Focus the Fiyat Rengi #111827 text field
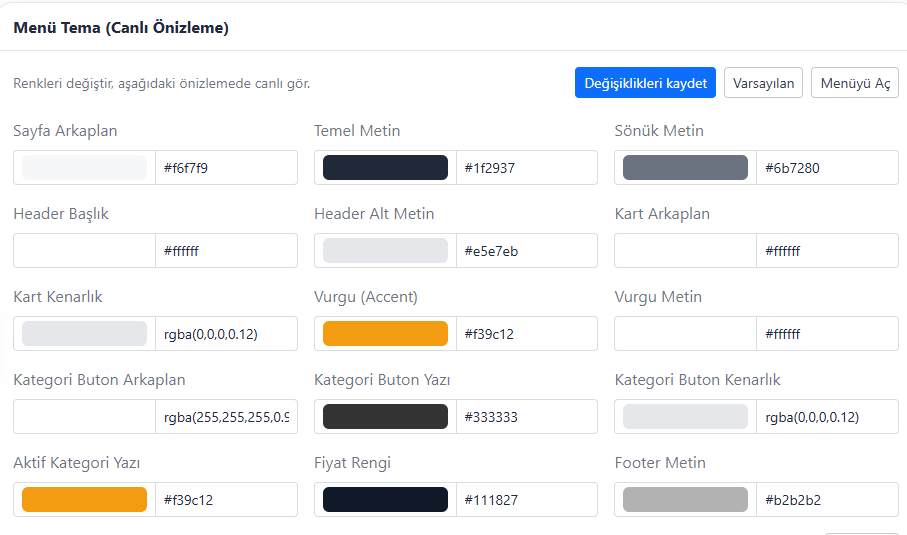Viewport: 907px width, 535px height. pyautogui.click(x=526, y=500)
